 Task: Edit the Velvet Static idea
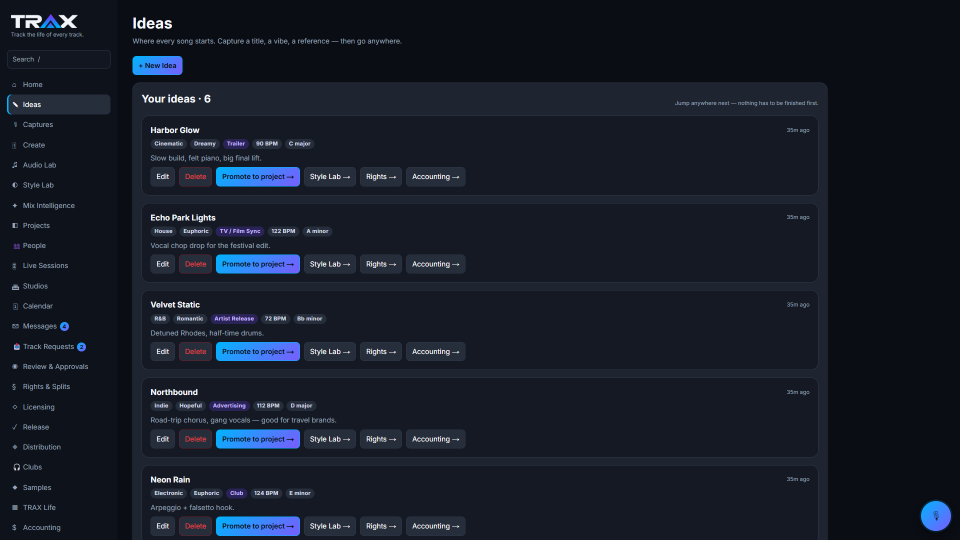point(162,351)
